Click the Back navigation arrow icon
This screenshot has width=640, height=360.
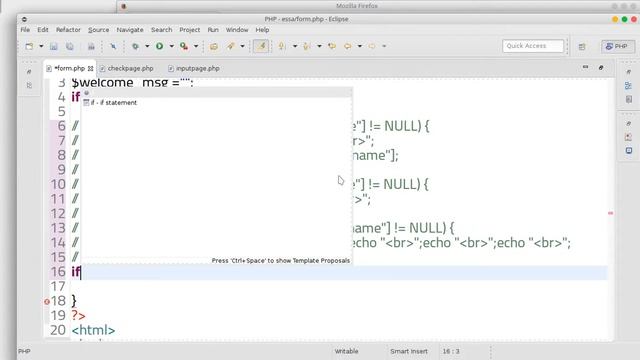coord(347,46)
